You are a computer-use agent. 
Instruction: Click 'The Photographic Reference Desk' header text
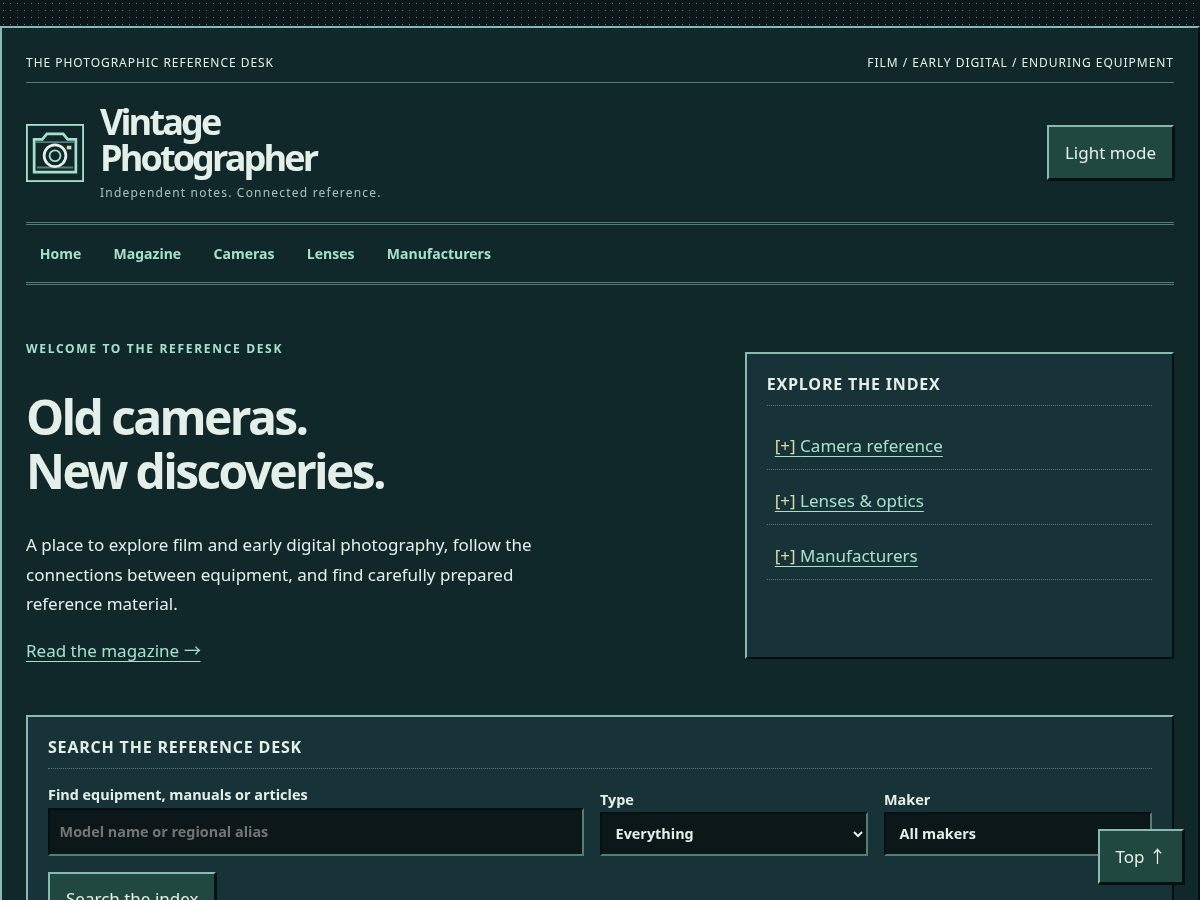pos(150,63)
